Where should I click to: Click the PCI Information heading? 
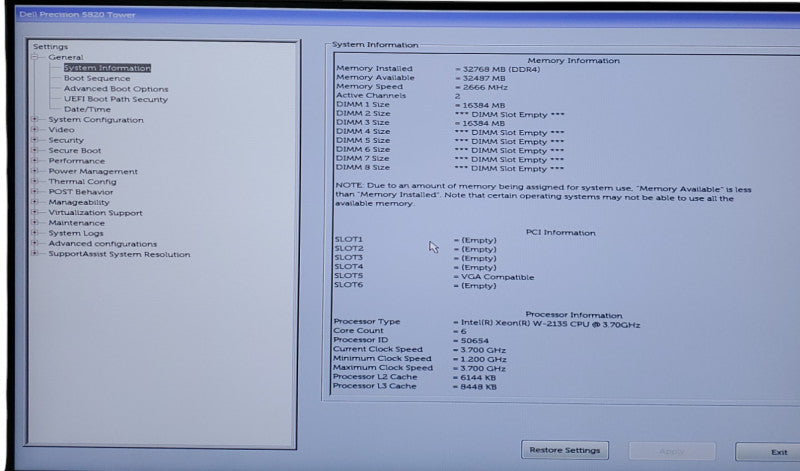[x=560, y=232]
